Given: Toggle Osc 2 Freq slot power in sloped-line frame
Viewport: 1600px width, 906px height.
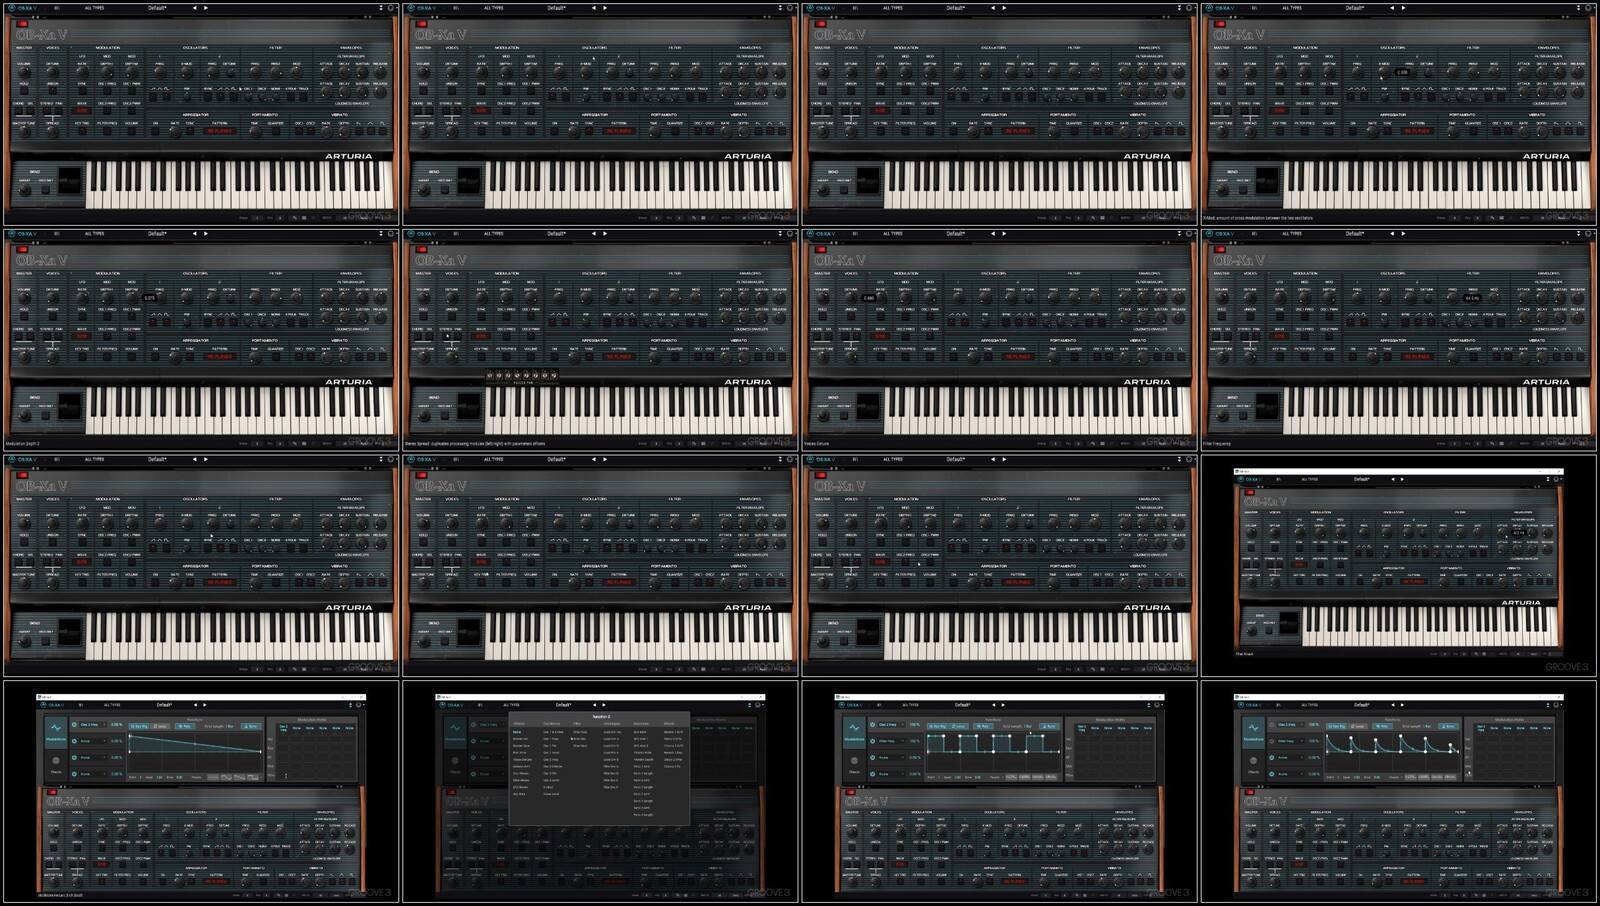Looking at the screenshot, I should click(74, 724).
